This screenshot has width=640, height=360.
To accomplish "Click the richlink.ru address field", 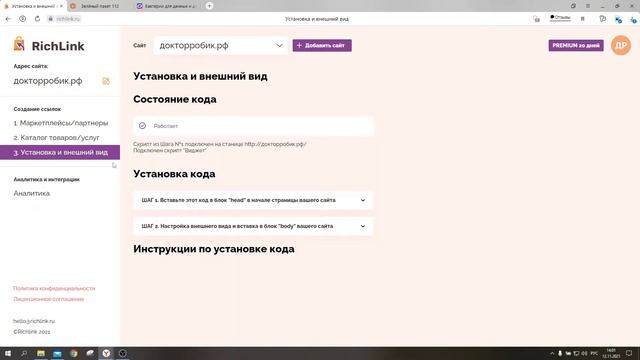I will point(68,19).
